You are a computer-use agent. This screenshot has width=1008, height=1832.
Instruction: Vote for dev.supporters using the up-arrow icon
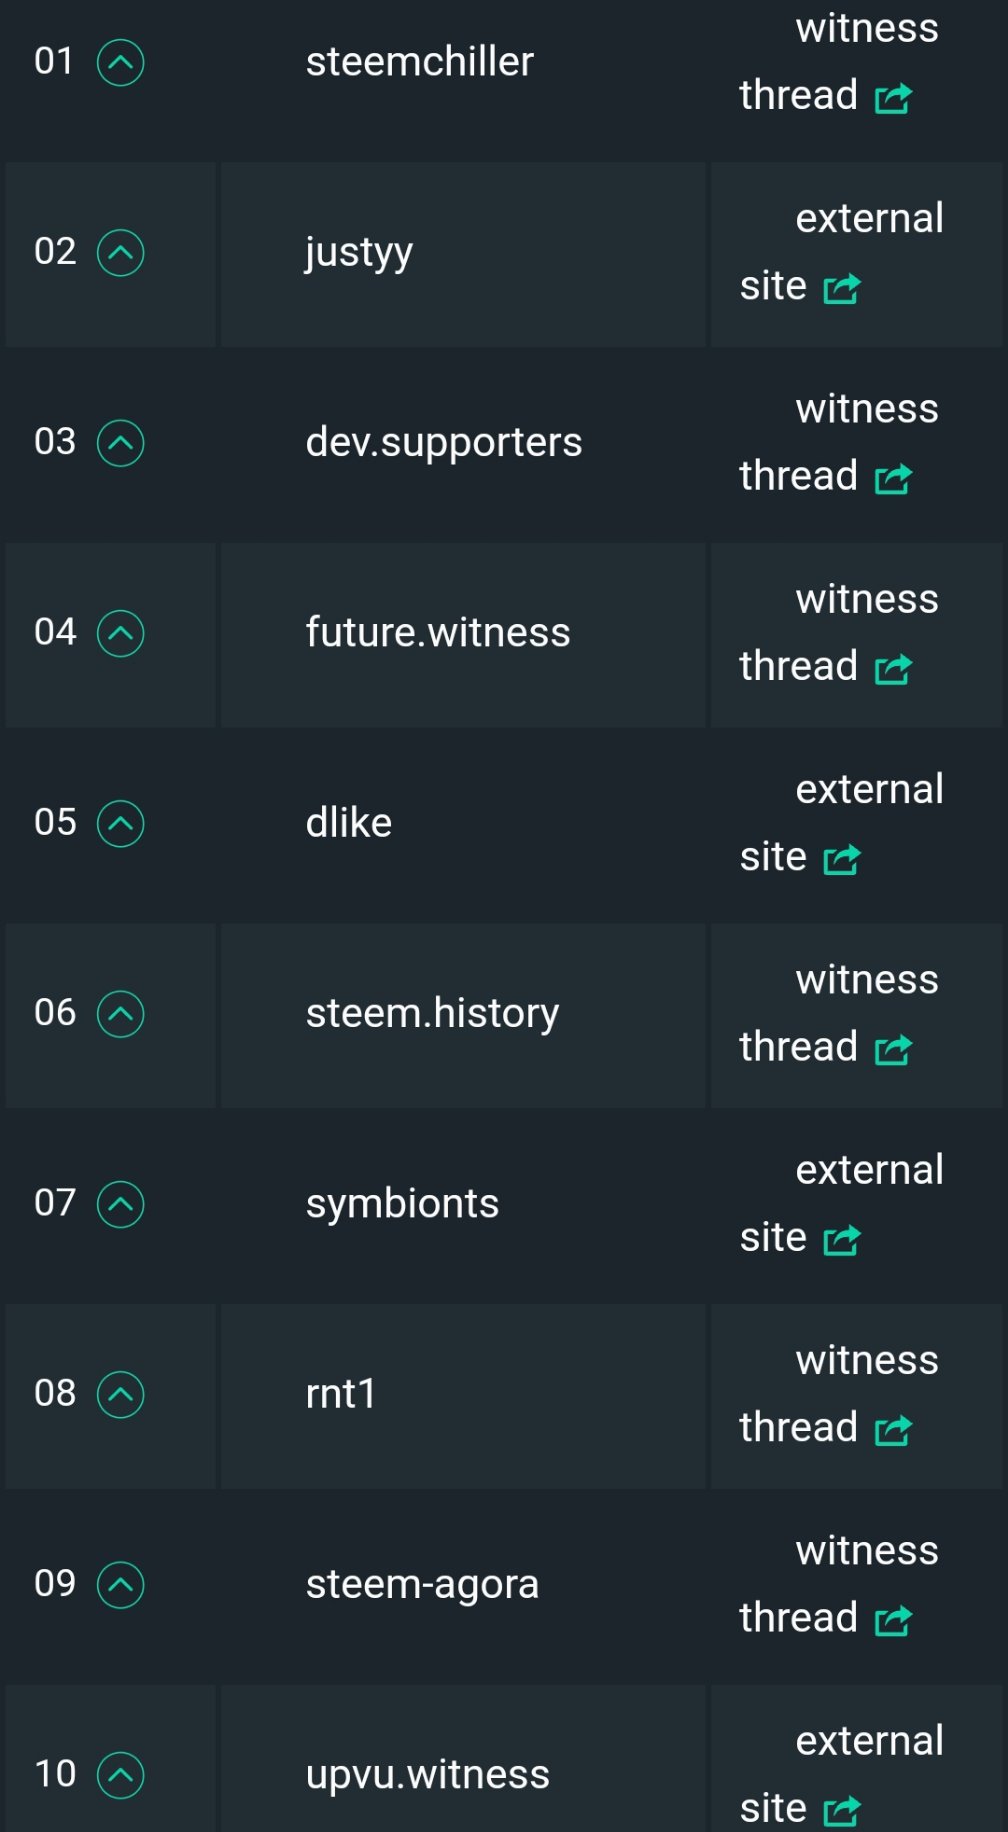coord(120,443)
